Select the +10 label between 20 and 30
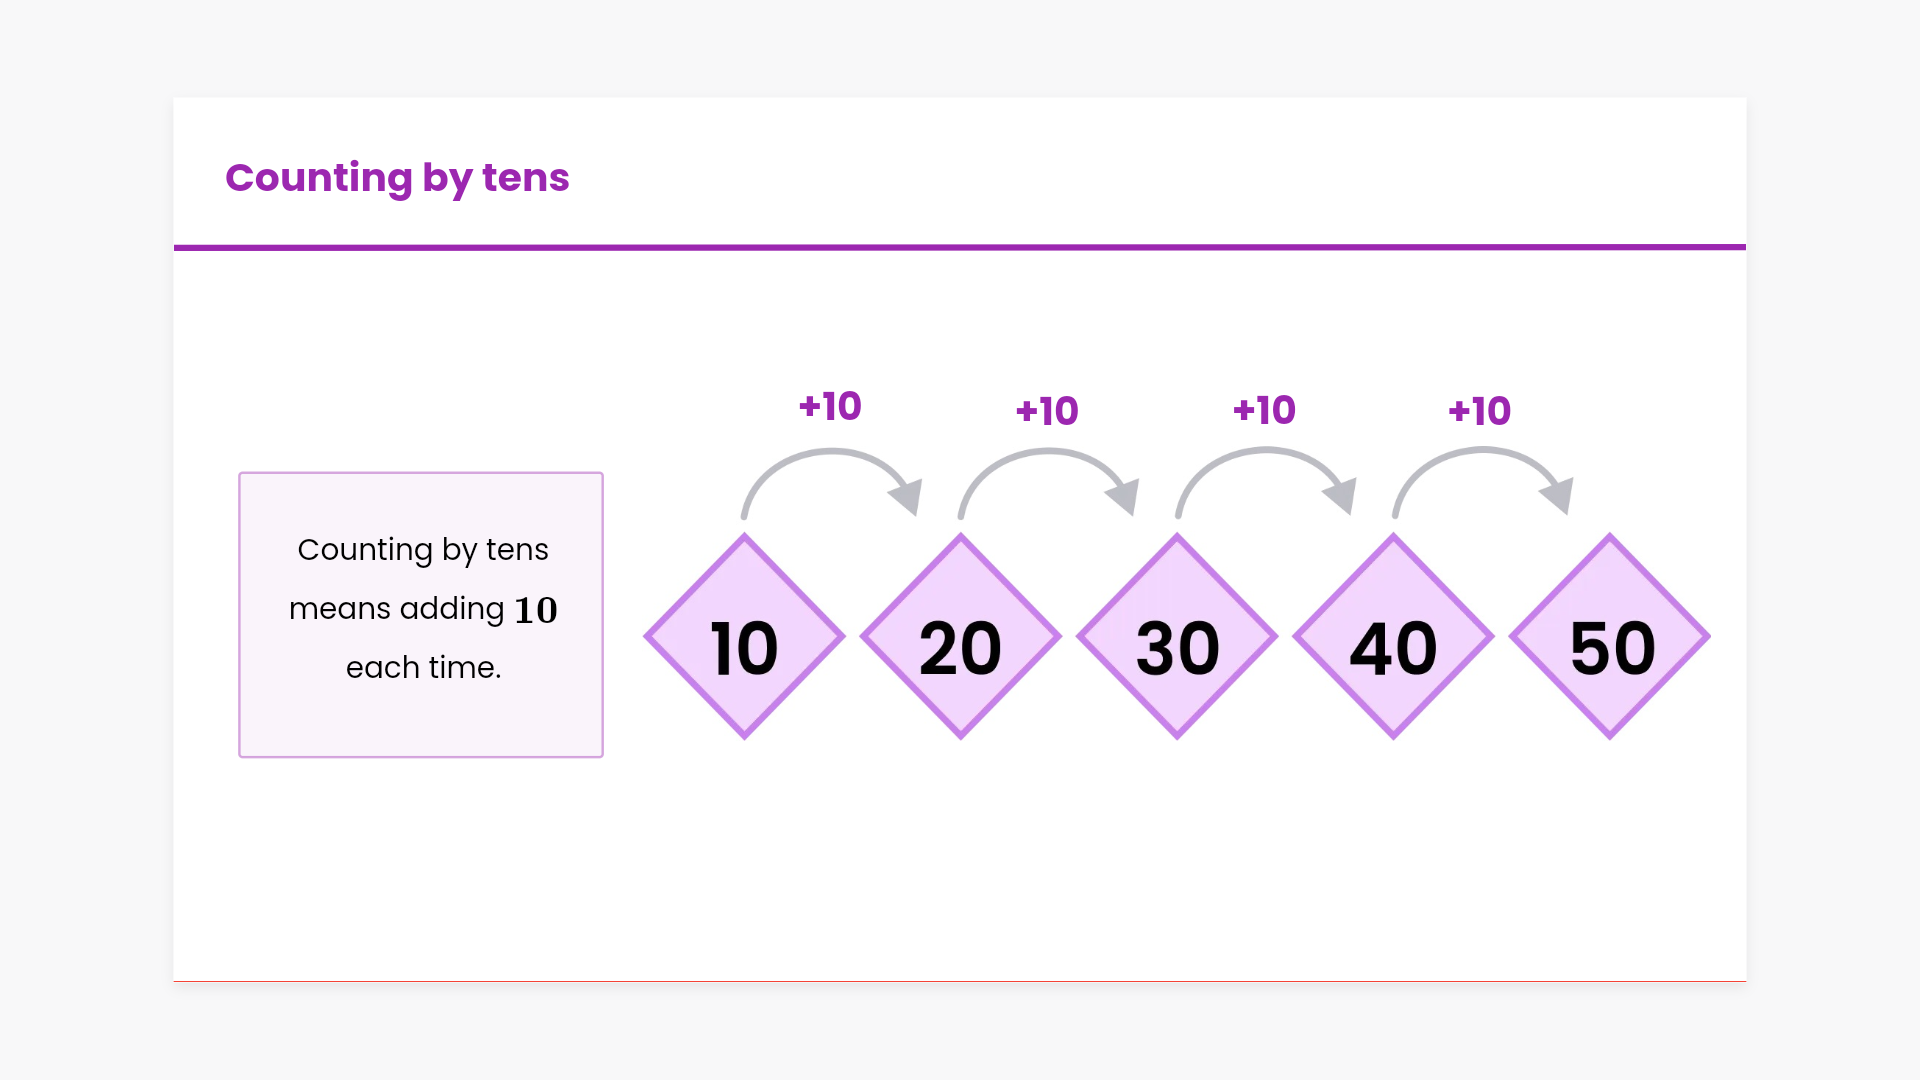 tap(1047, 411)
